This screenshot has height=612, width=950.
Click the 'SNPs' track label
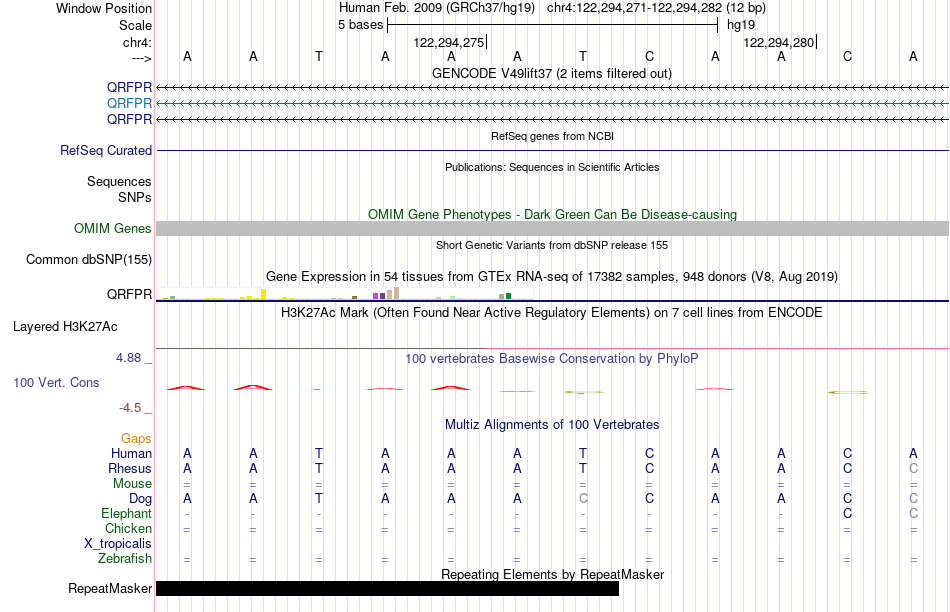(x=135, y=197)
